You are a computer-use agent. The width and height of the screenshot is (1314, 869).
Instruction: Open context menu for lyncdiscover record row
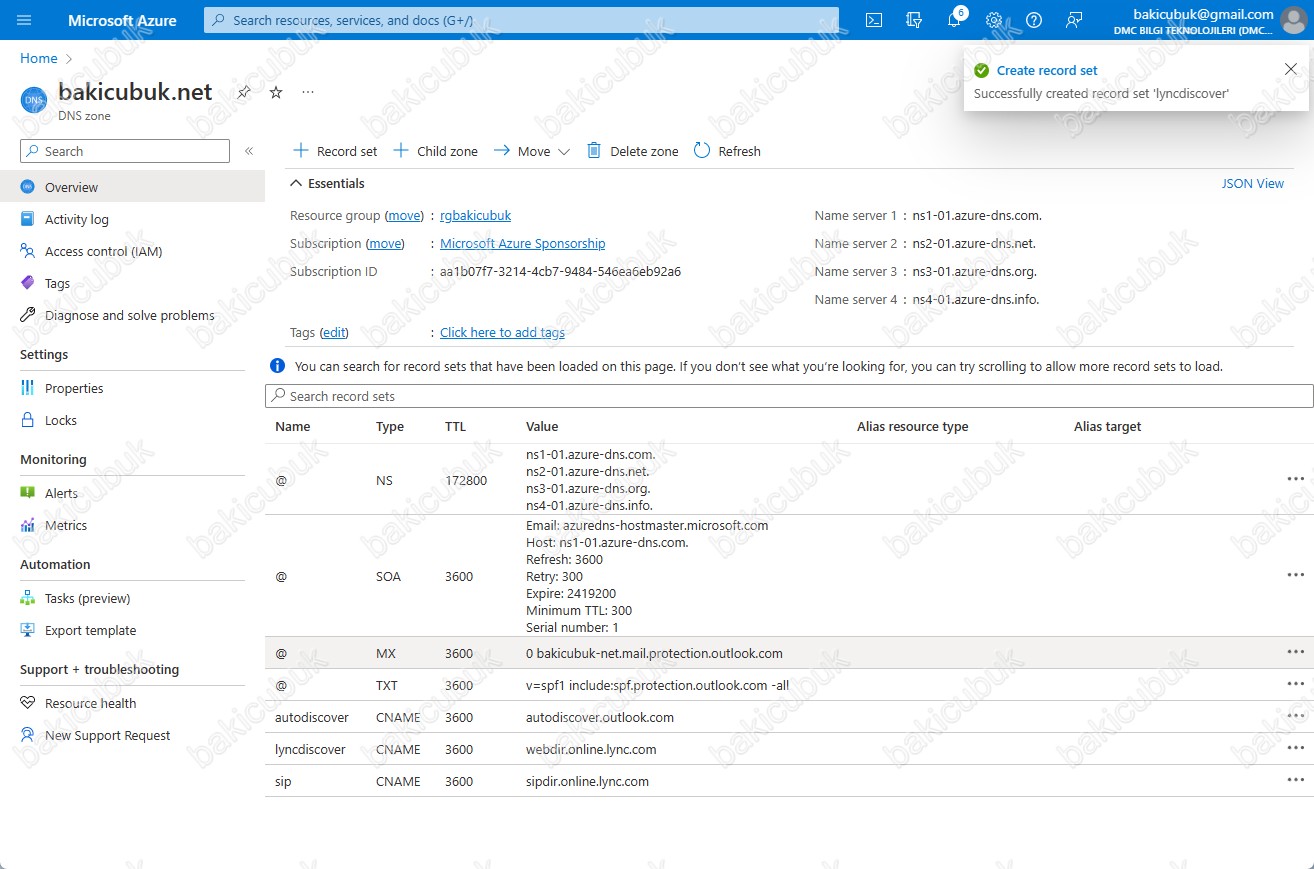(1296, 748)
